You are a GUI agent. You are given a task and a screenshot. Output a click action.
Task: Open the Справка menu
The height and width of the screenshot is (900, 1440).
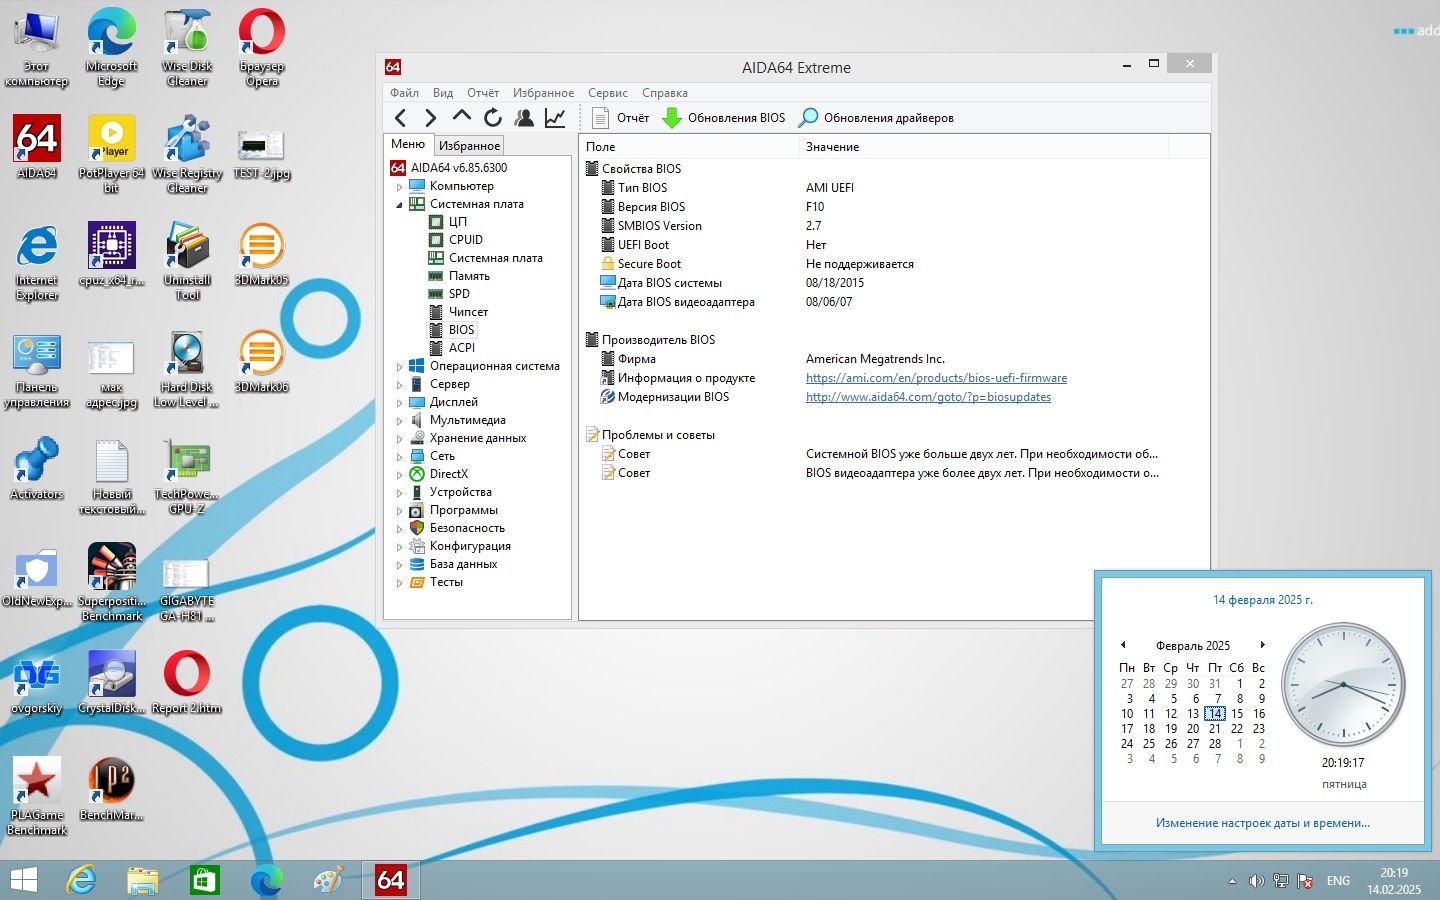click(x=665, y=93)
